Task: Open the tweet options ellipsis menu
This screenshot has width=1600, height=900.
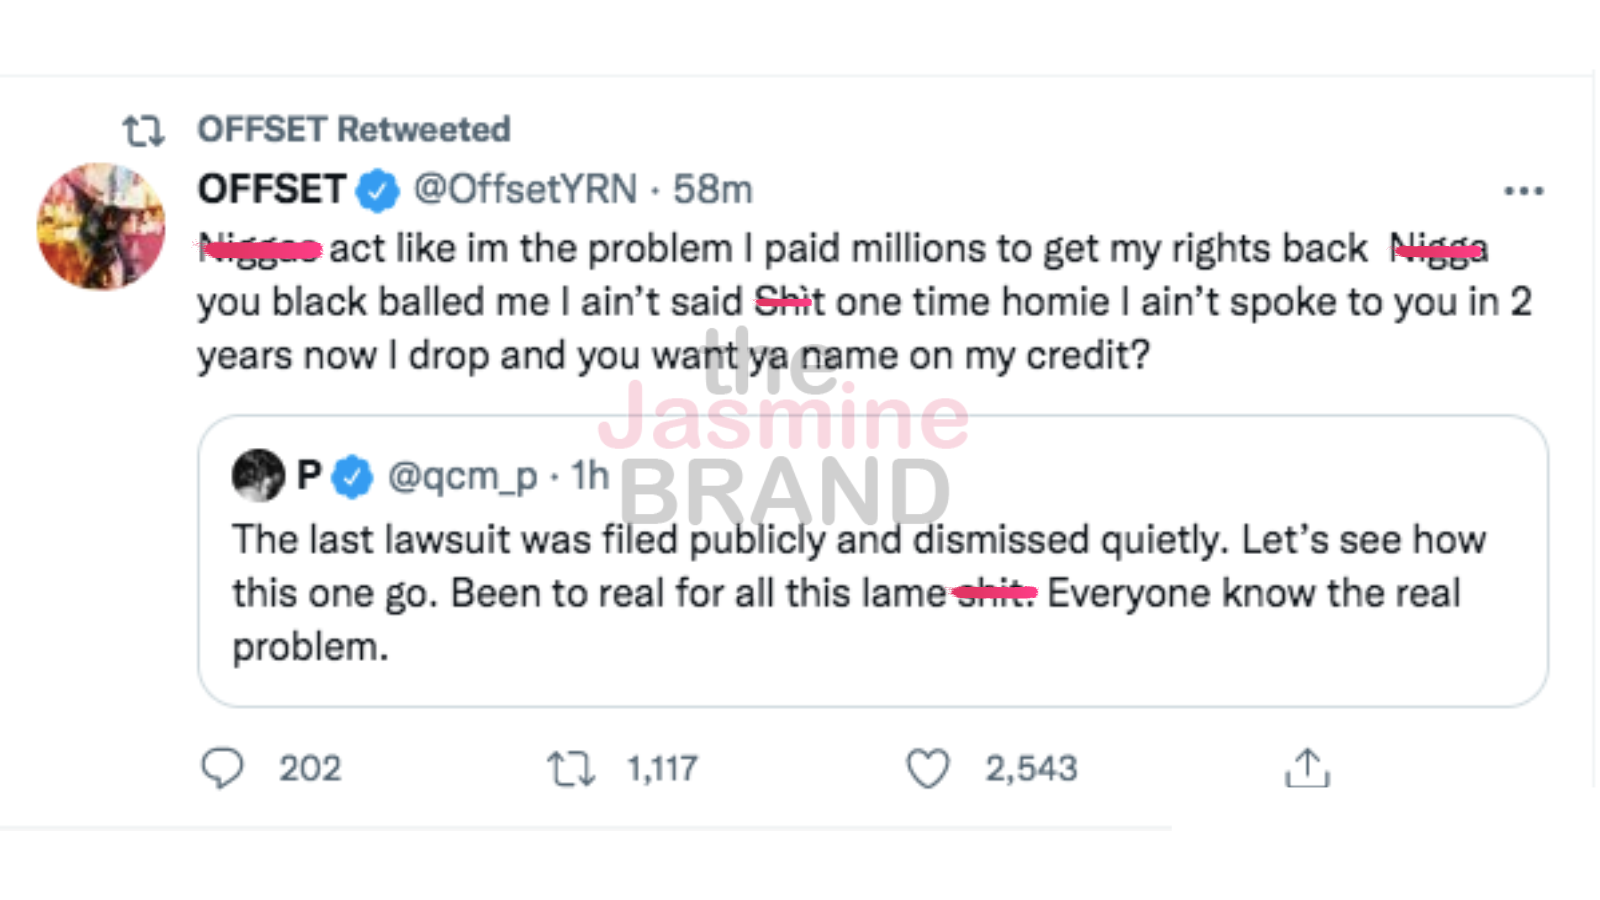Action: click(x=1525, y=190)
